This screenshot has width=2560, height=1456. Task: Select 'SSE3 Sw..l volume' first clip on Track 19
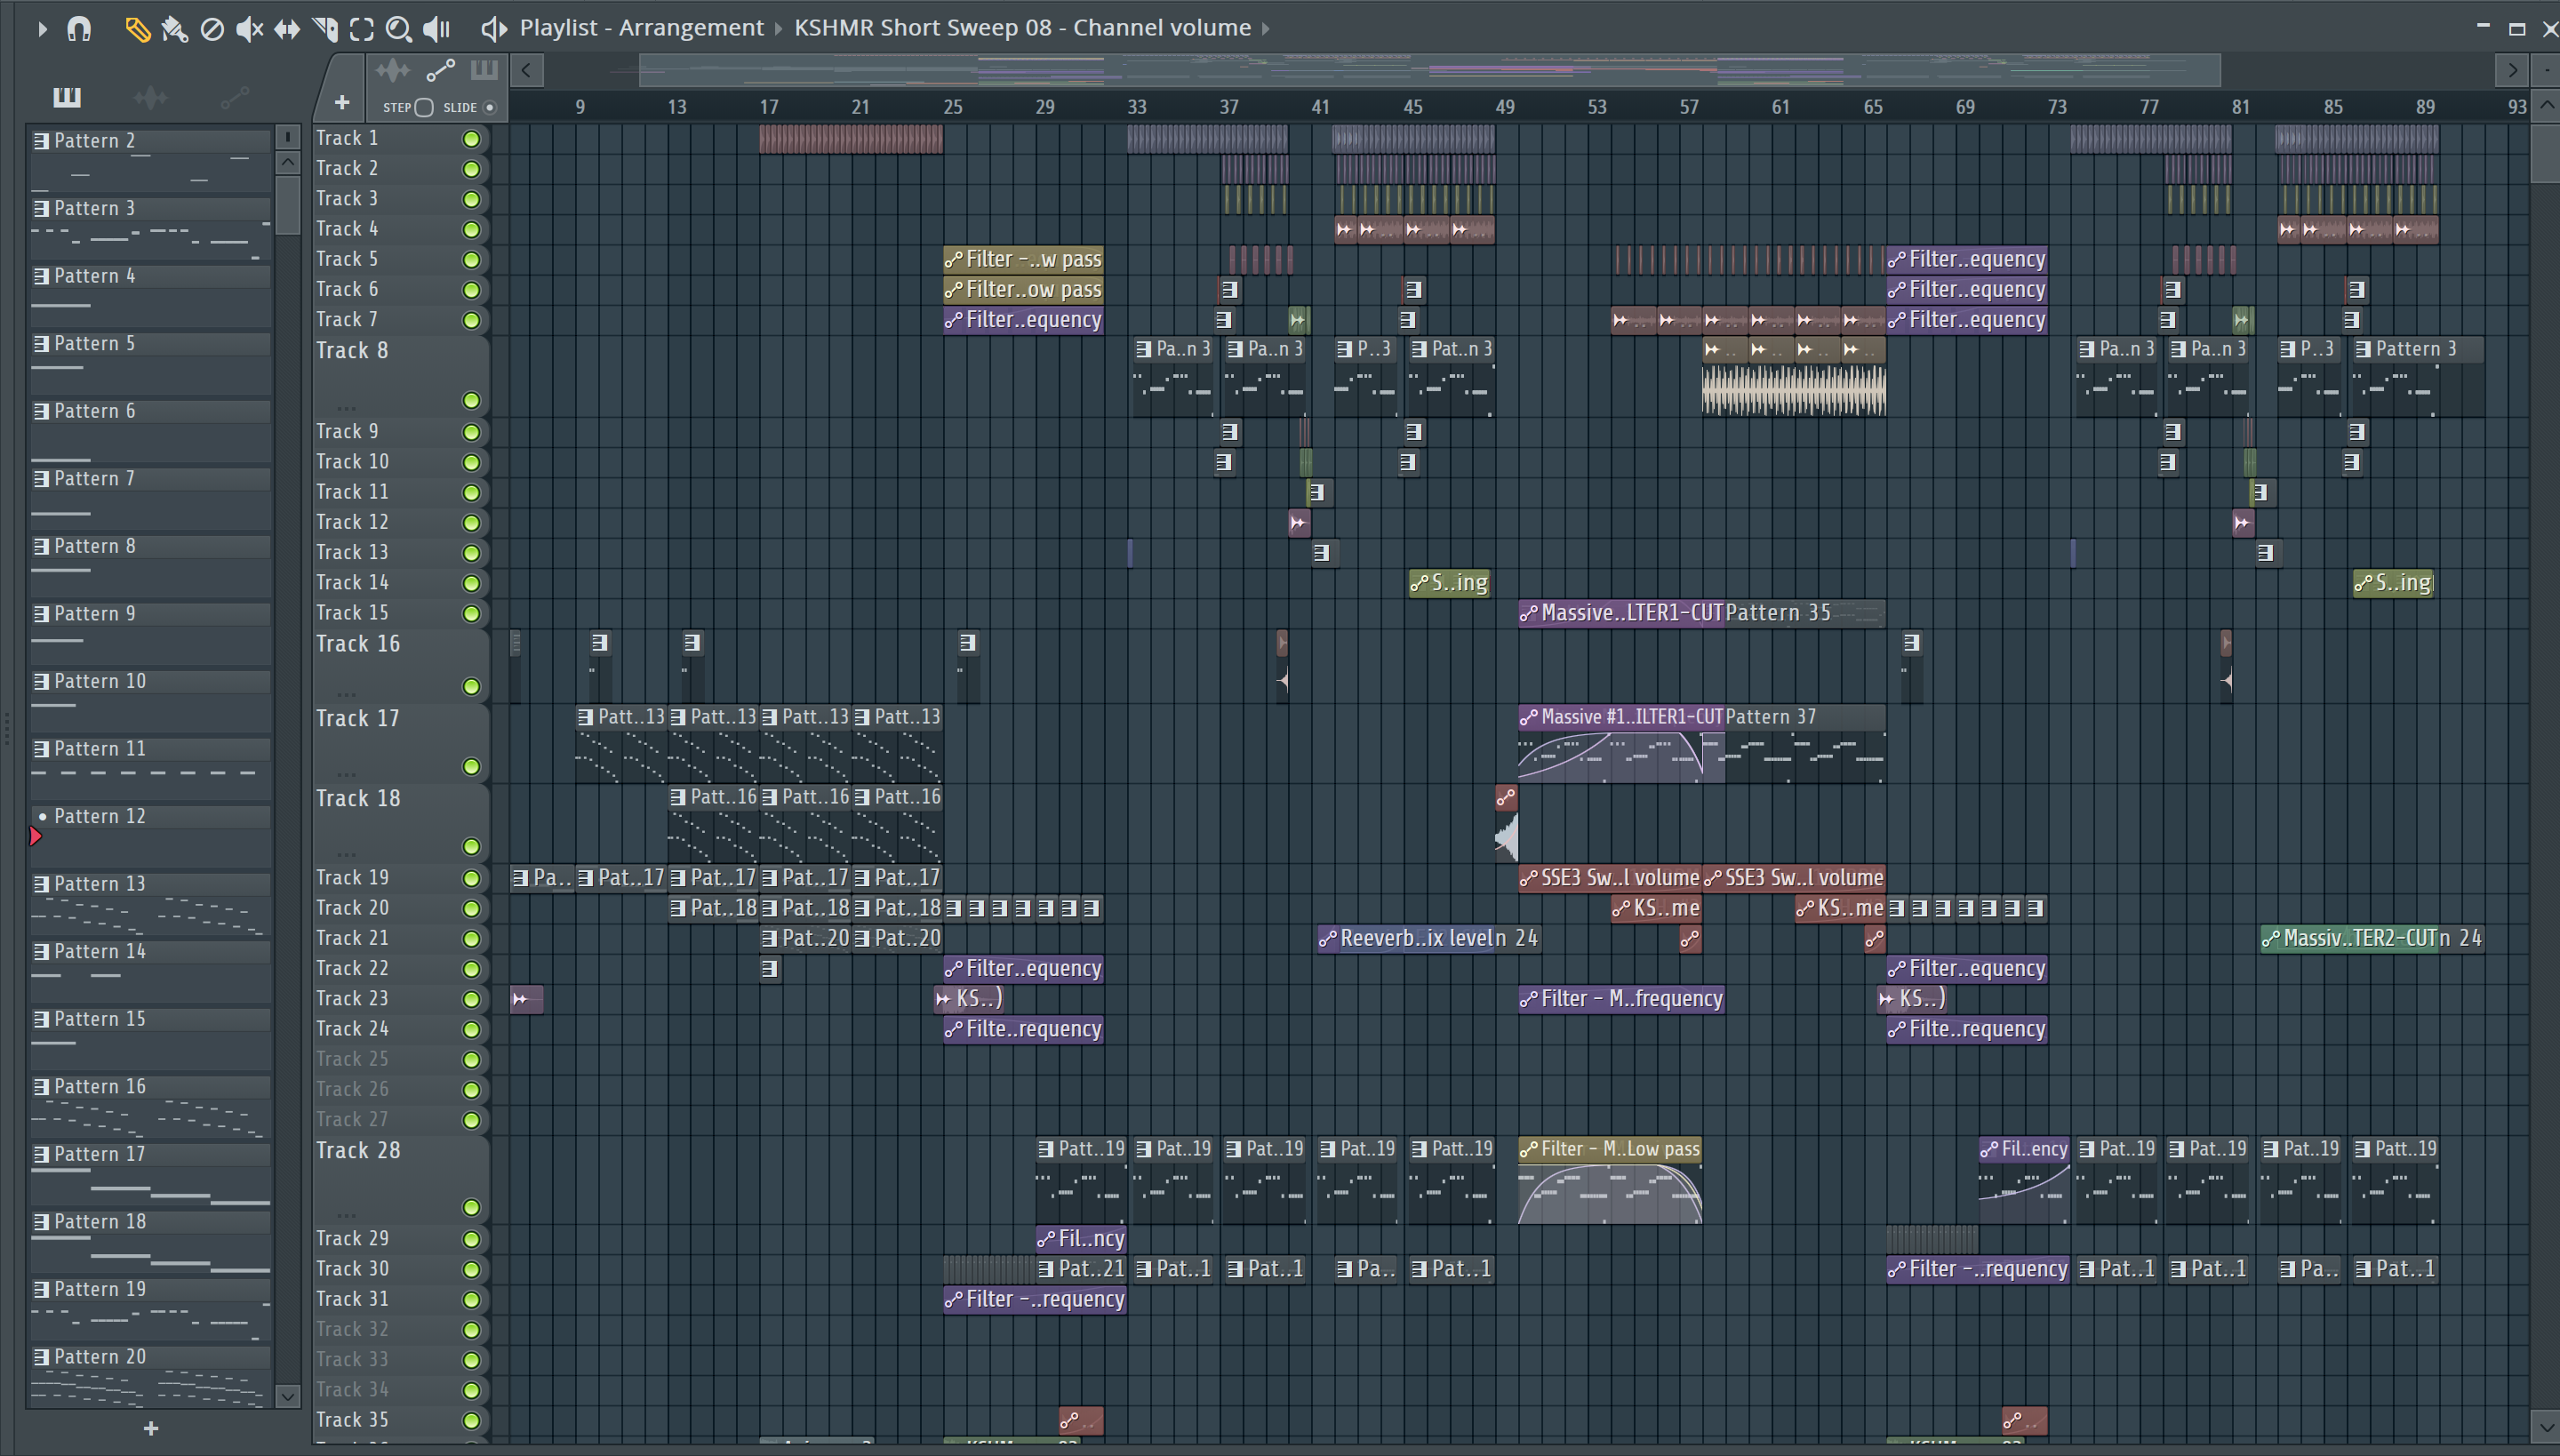click(x=1610, y=878)
